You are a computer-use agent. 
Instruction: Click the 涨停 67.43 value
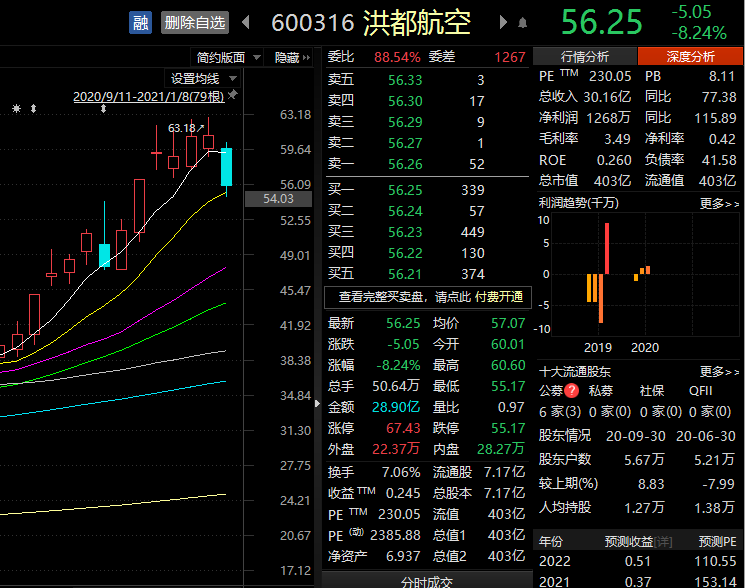pyautogui.click(x=403, y=428)
